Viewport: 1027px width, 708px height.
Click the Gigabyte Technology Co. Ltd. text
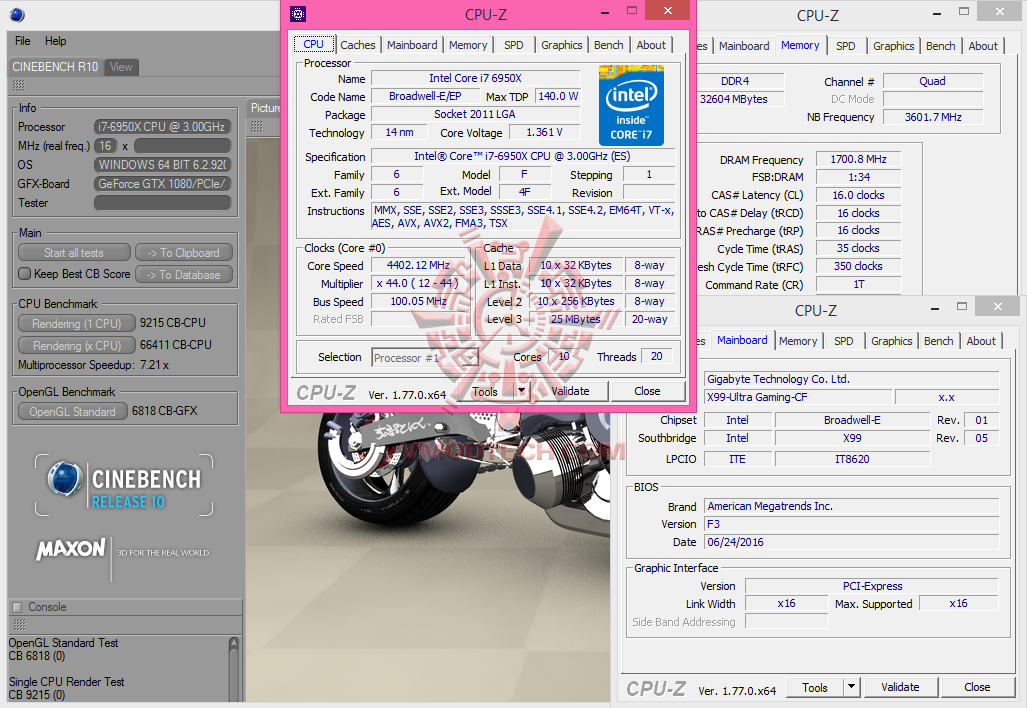pyautogui.click(x=778, y=379)
